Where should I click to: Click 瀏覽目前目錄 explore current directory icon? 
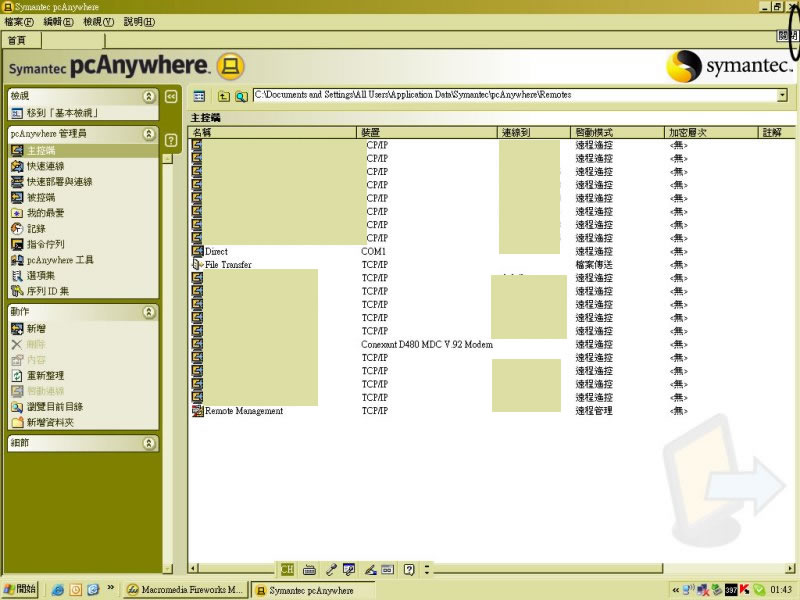click(17, 407)
